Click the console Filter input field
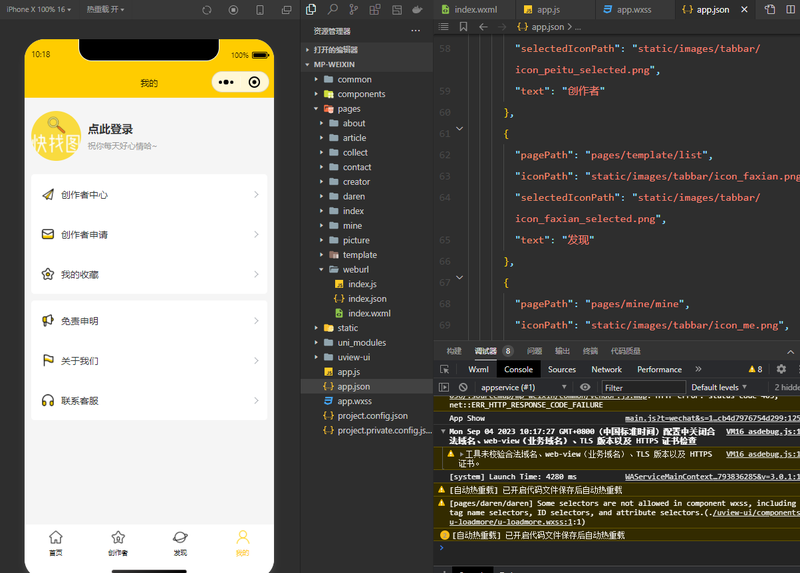The height and width of the screenshot is (573, 800). pos(643,387)
